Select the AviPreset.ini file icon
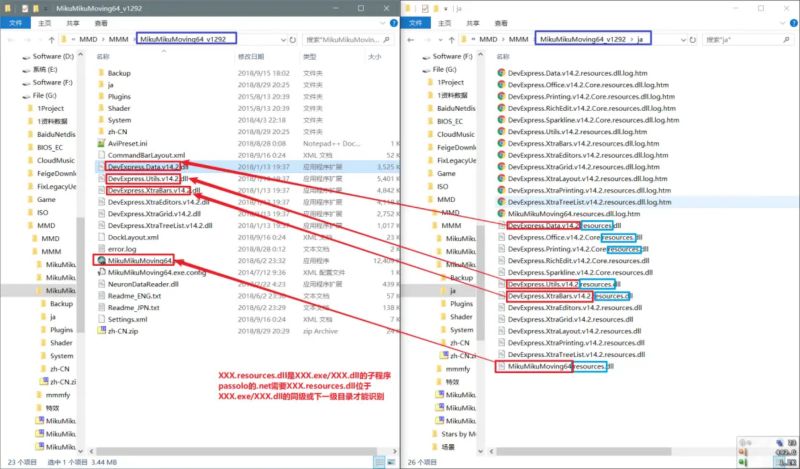Screen dimensions: 800x469 coord(102,143)
